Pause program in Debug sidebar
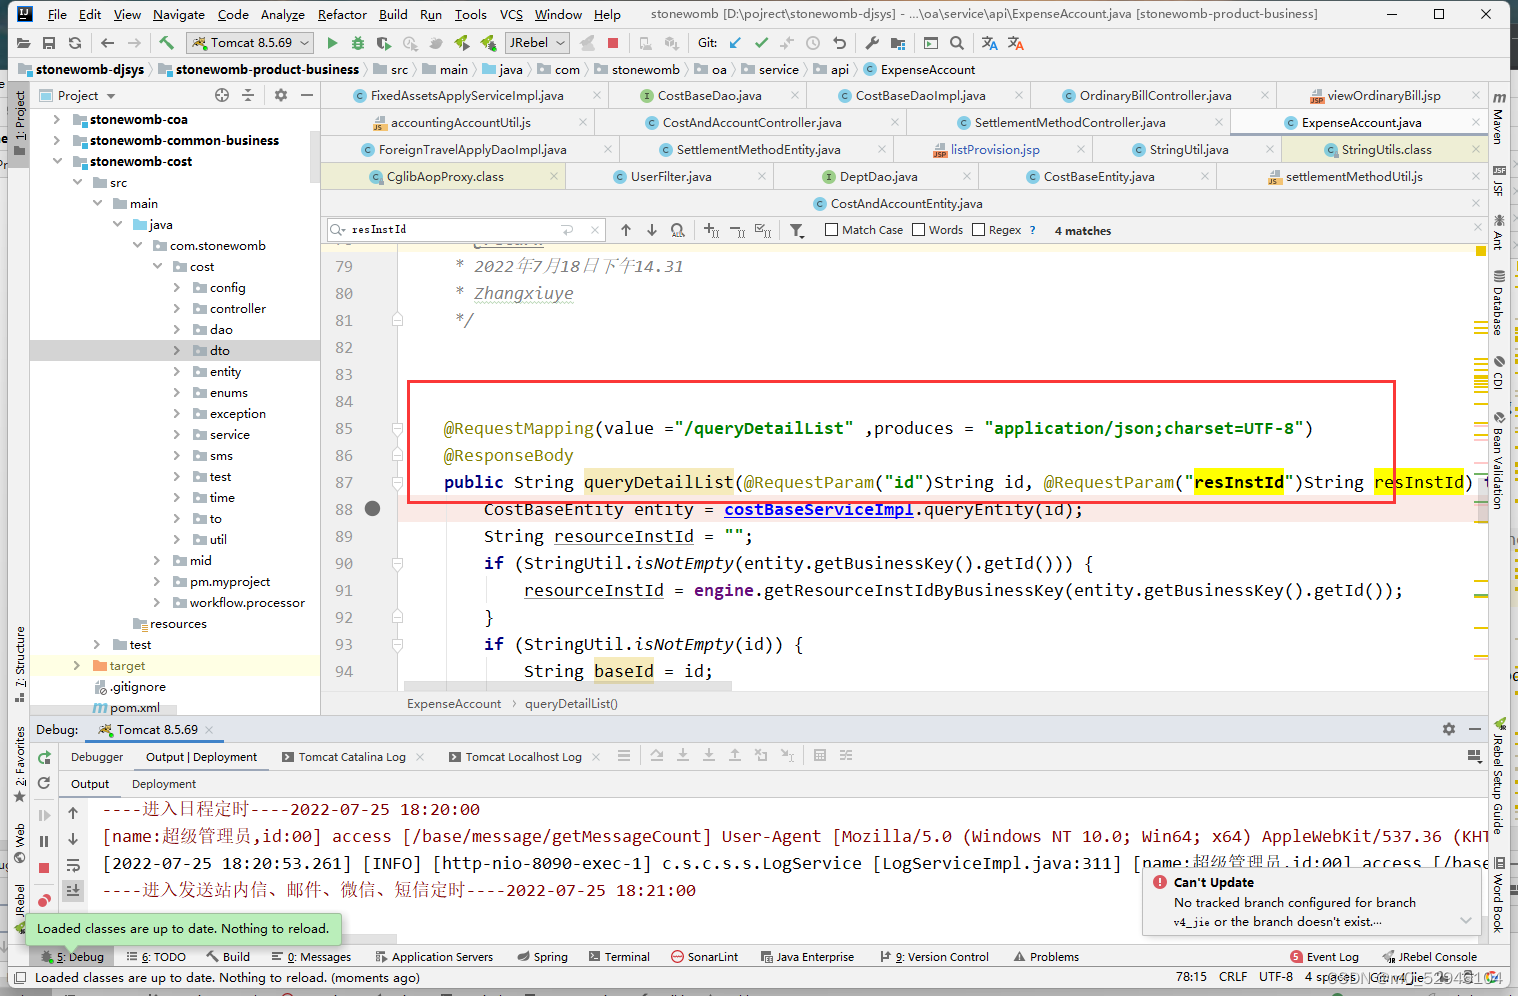Viewport: 1518px width, 996px height. point(44,841)
